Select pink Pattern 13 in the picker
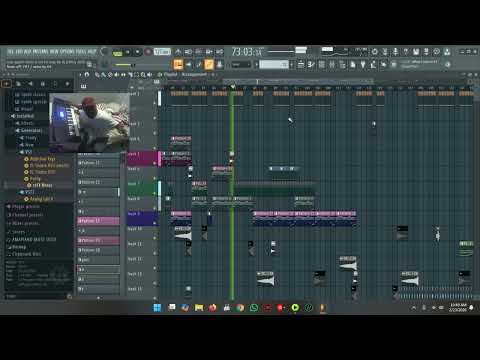 point(98,221)
